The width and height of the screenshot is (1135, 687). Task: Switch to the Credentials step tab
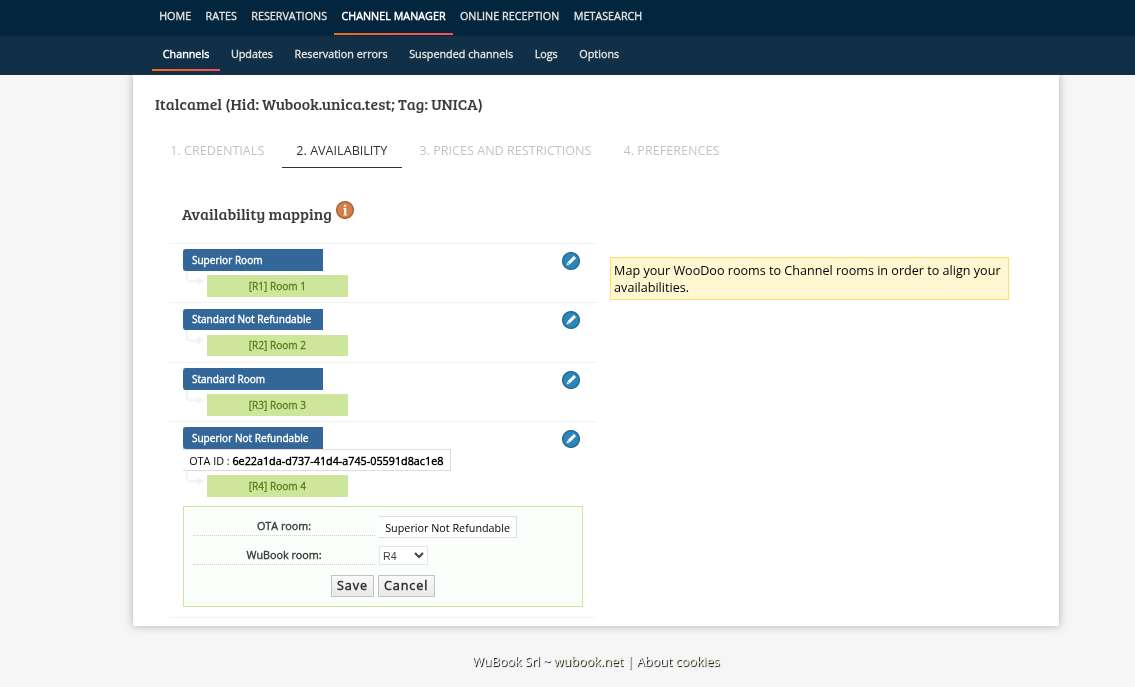point(217,151)
